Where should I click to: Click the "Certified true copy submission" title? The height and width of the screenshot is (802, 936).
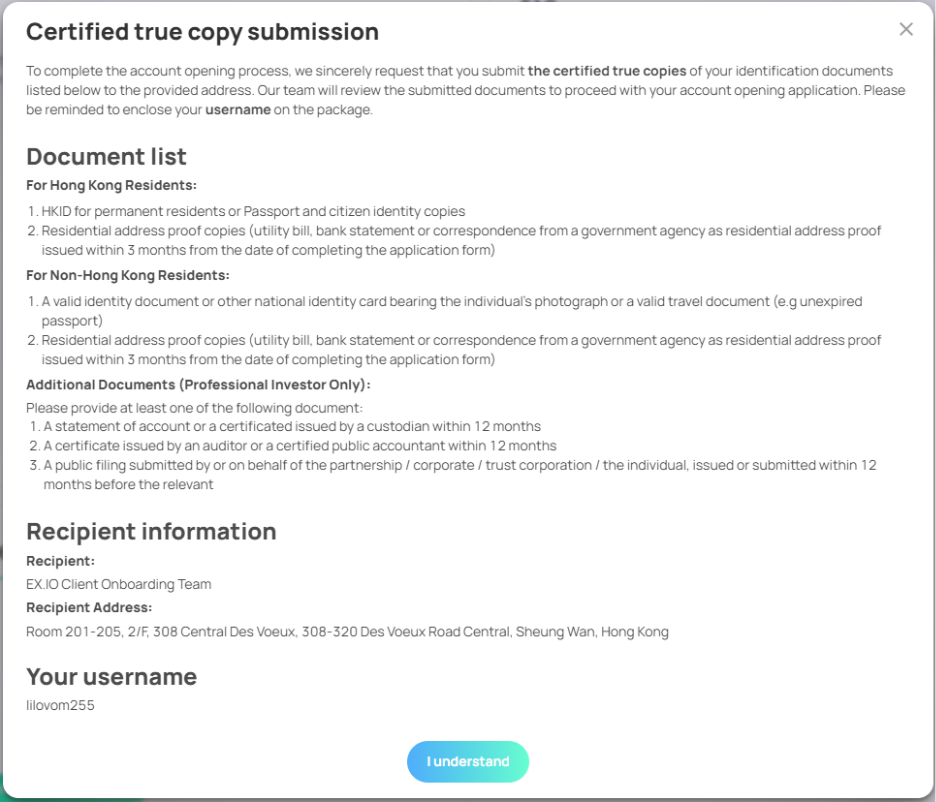point(202,32)
